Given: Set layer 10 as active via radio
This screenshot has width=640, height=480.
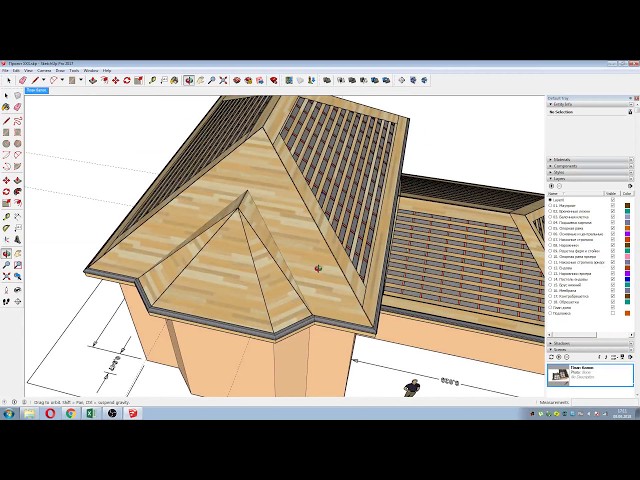Looking at the screenshot, I should click(x=550, y=257).
